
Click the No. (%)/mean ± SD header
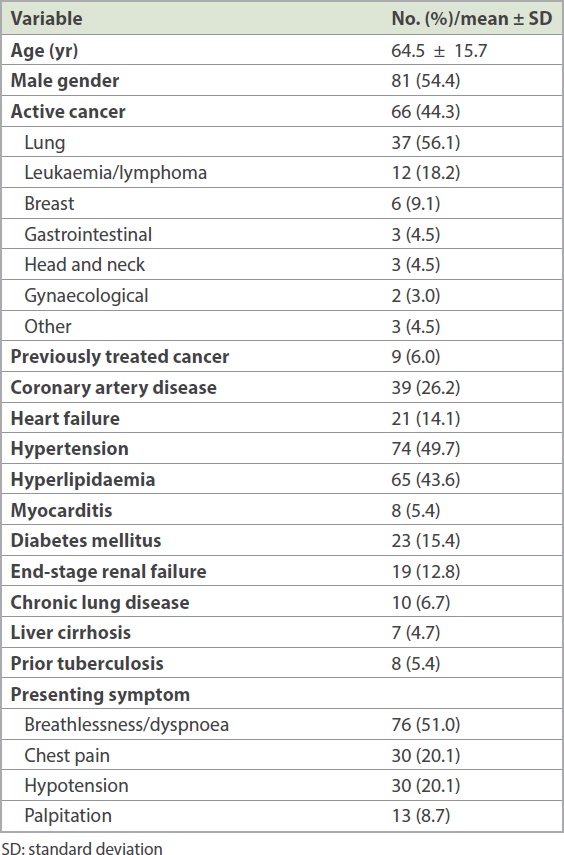click(472, 19)
